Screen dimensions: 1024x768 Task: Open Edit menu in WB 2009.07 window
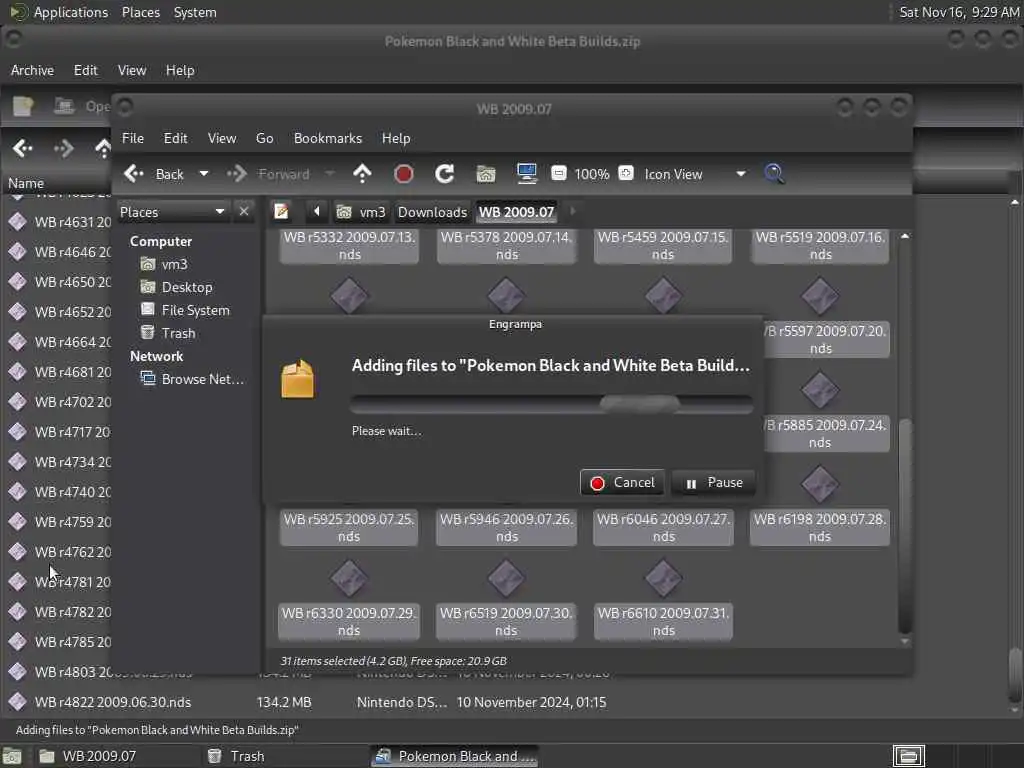[175, 138]
